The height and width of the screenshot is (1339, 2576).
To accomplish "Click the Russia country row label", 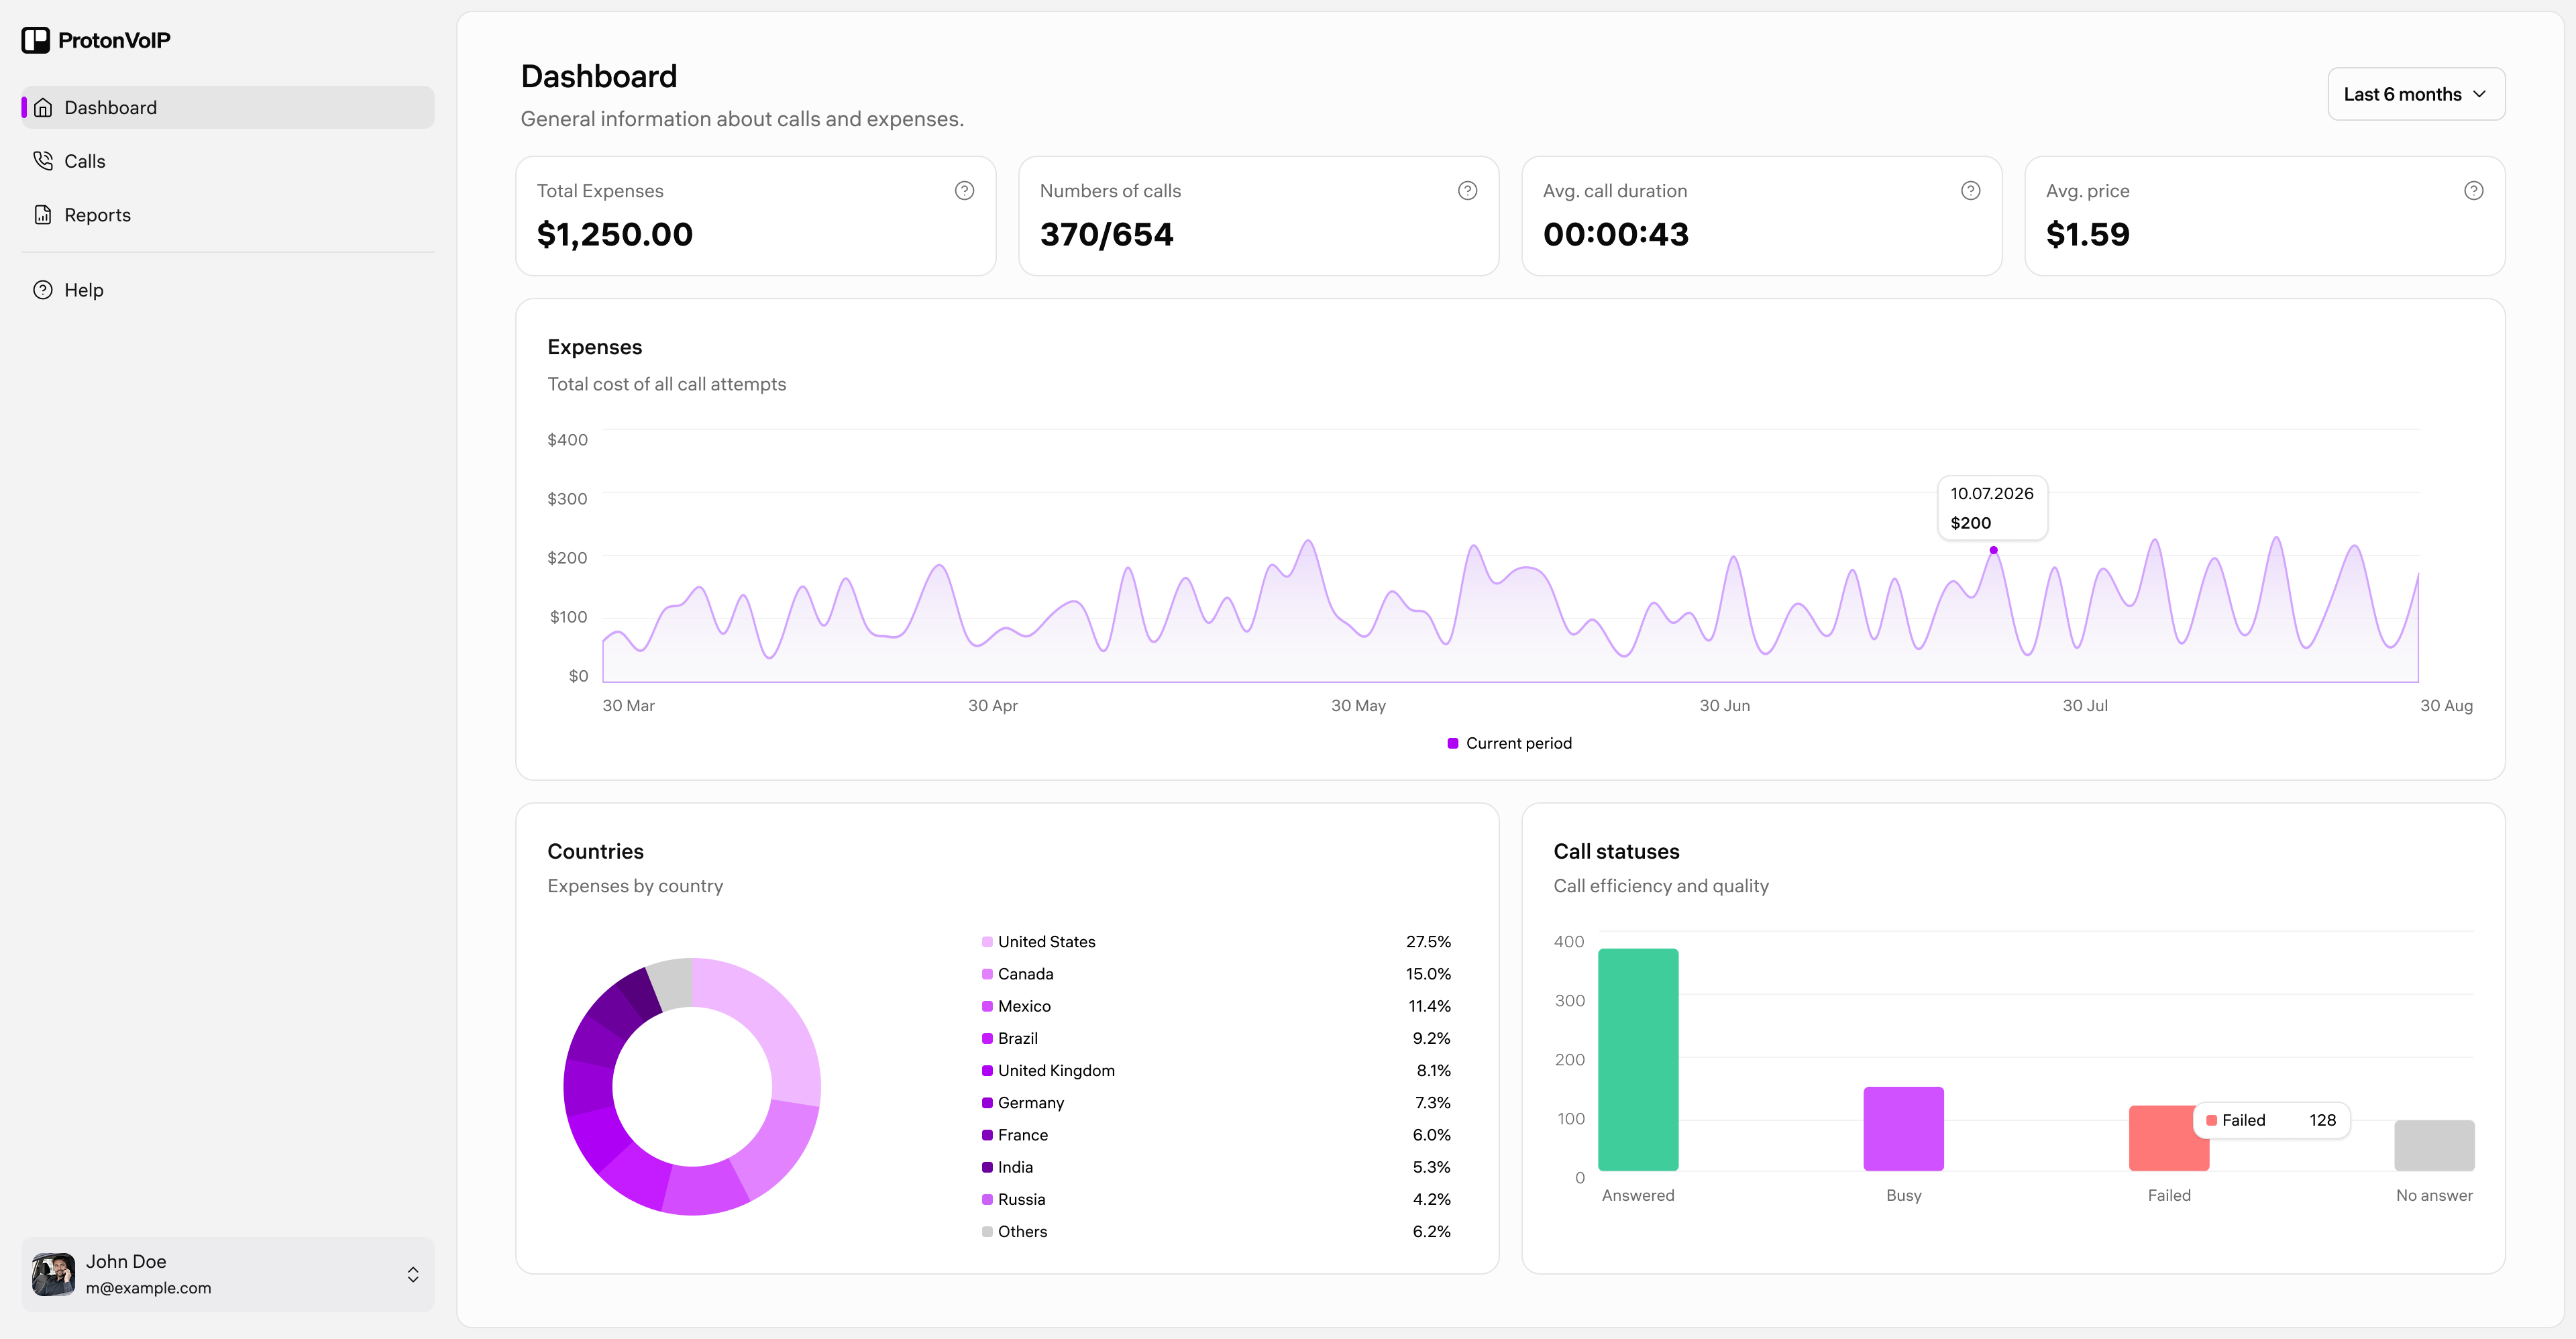I will tap(1021, 1200).
